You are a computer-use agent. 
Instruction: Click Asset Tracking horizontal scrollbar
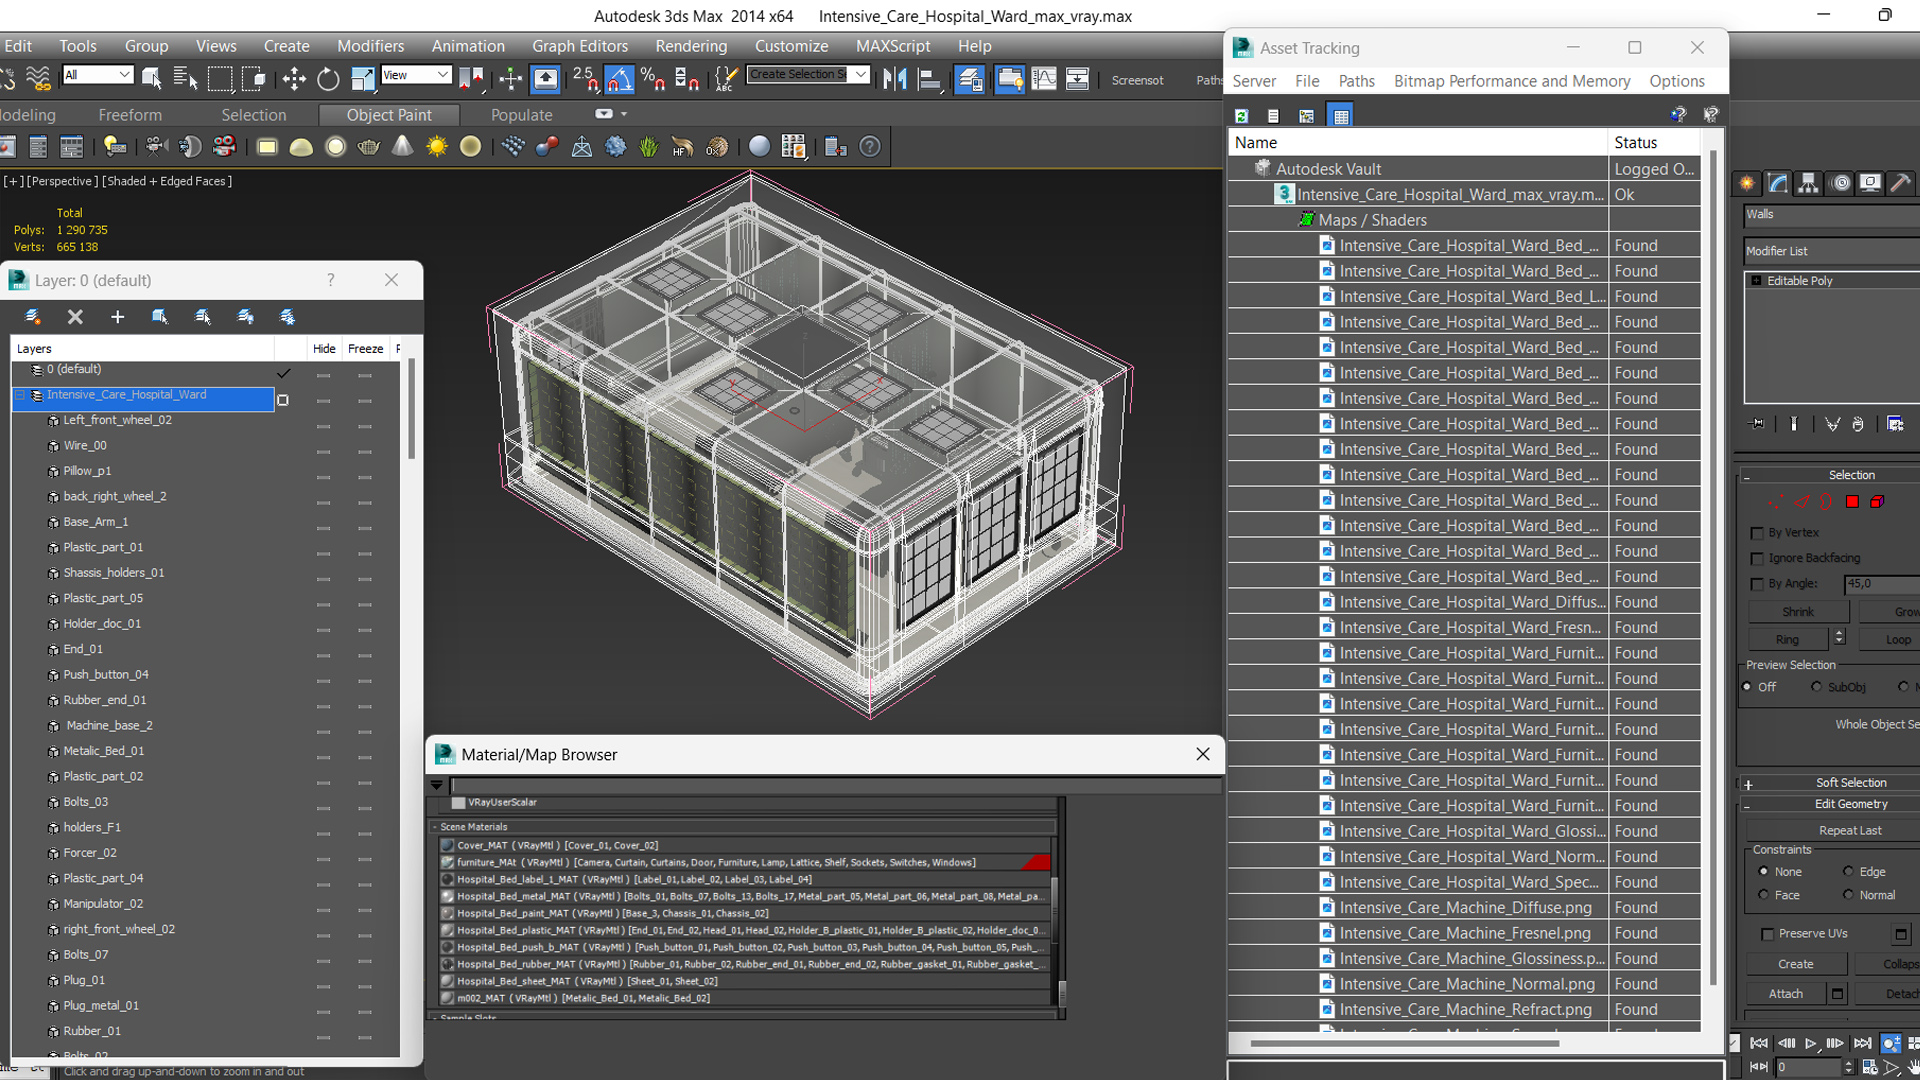[1404, 1044]
